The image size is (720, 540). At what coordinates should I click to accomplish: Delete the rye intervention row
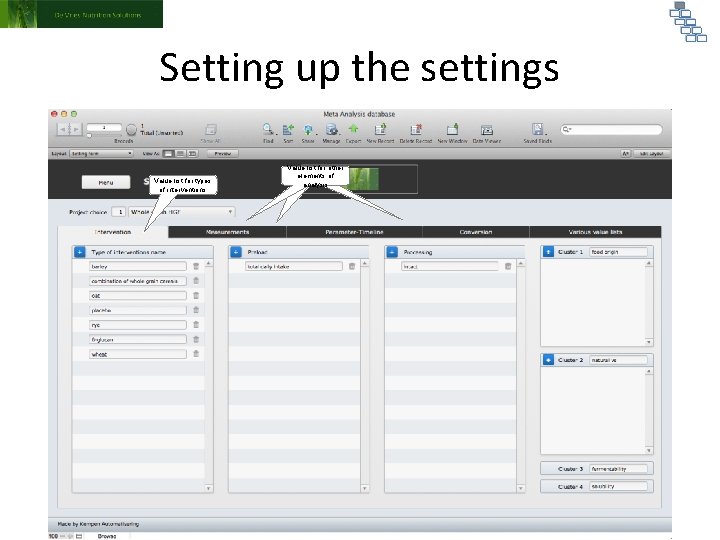[x=196, y=325]
